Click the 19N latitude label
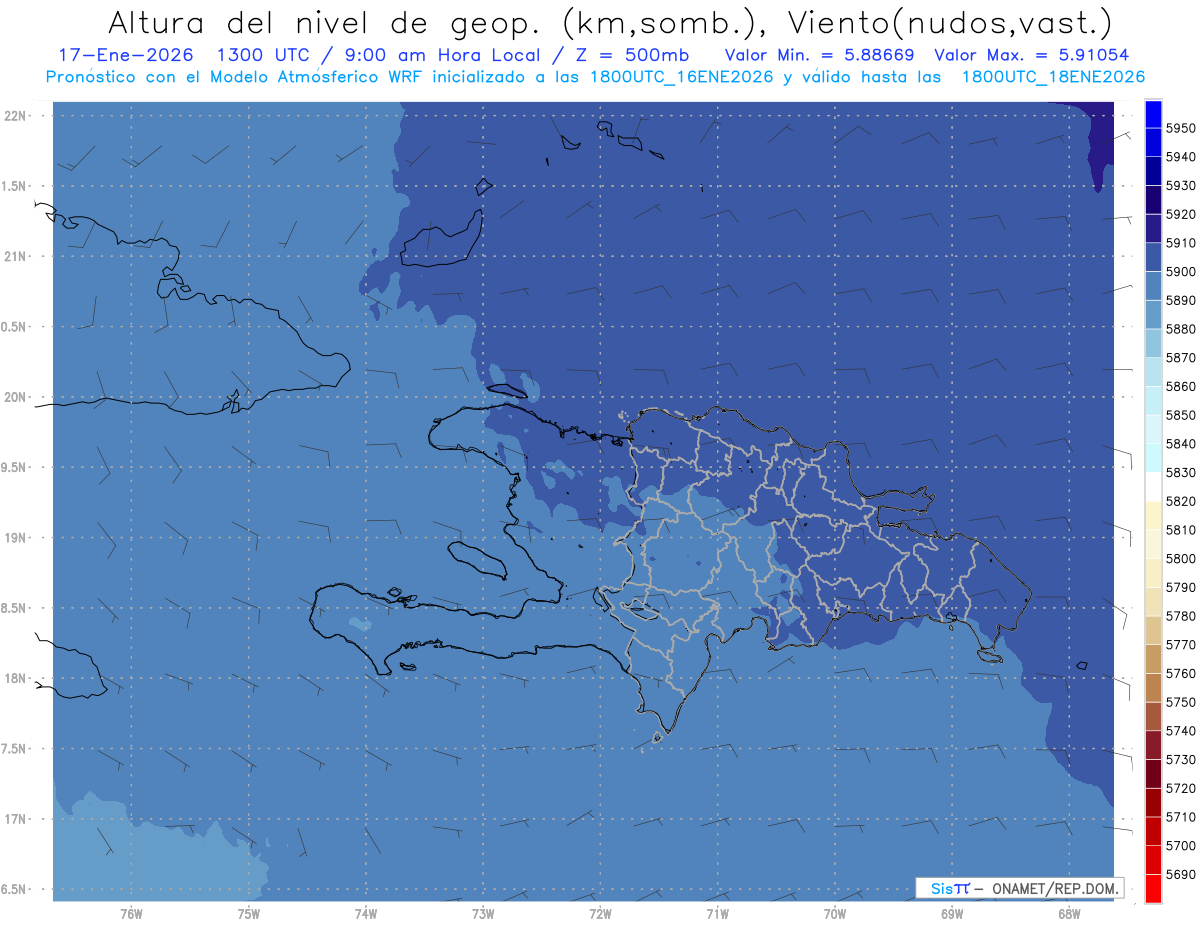Viewport: 1200px width, 927px height. 15,538
